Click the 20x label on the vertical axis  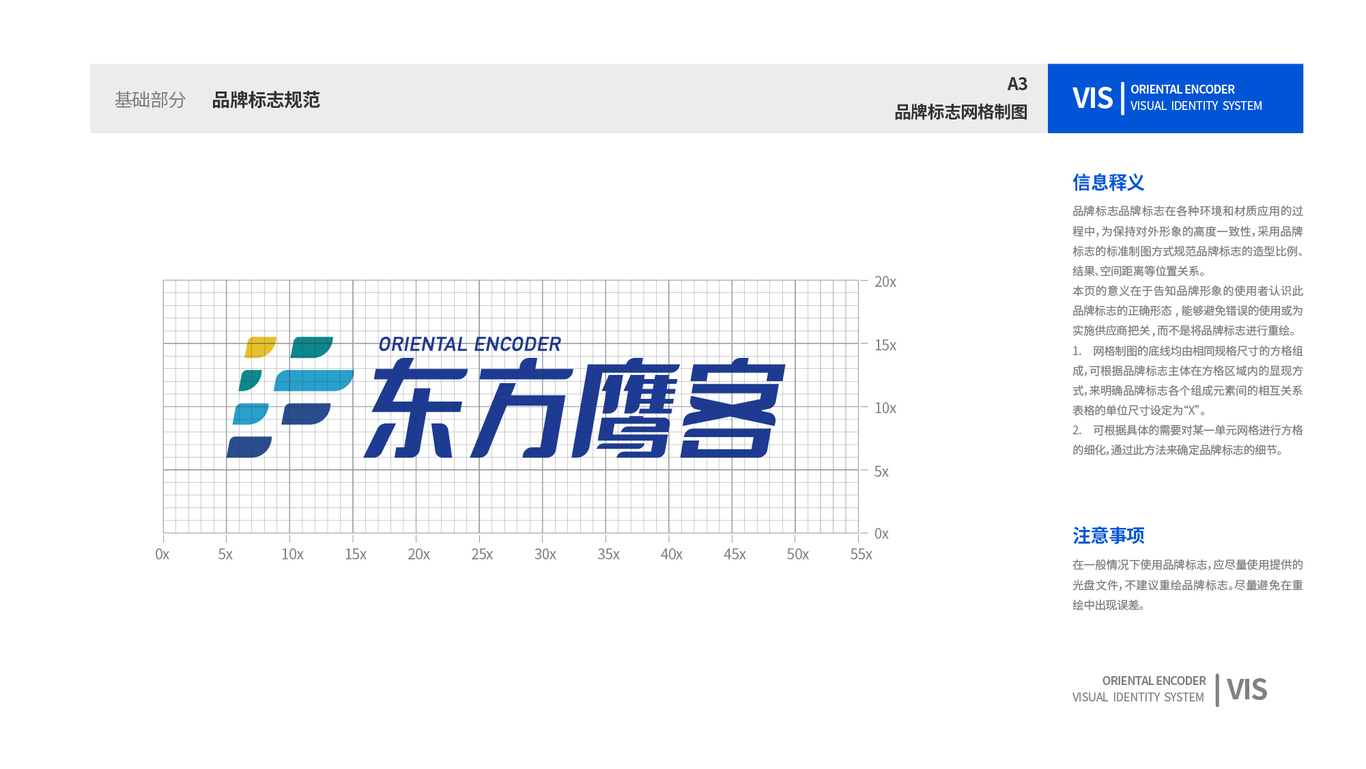(x=885, y=282)
